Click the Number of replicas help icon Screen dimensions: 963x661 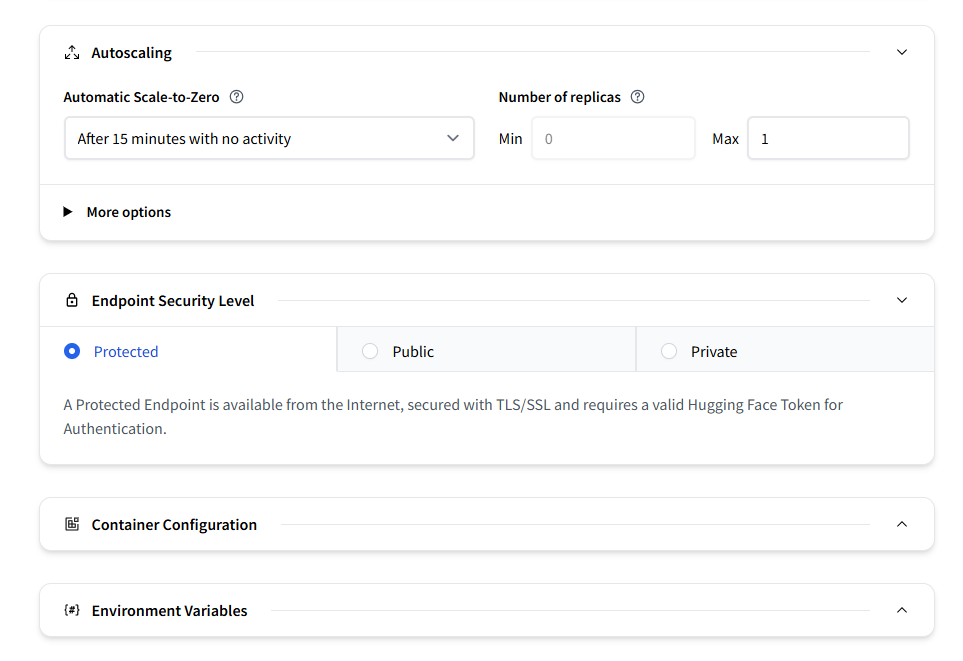pyautogui.click(x=638, y=97)
